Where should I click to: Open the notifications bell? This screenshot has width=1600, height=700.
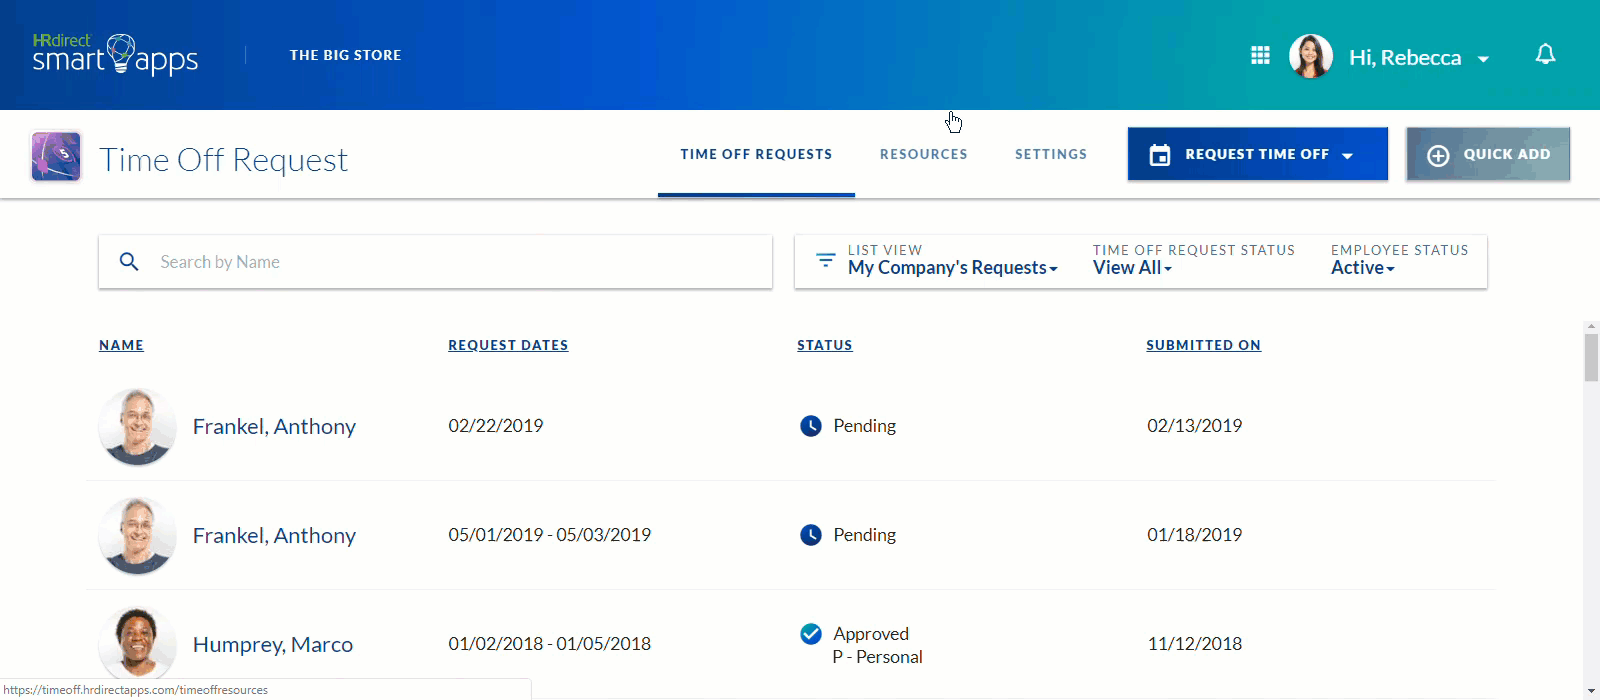pos(1545,55)
